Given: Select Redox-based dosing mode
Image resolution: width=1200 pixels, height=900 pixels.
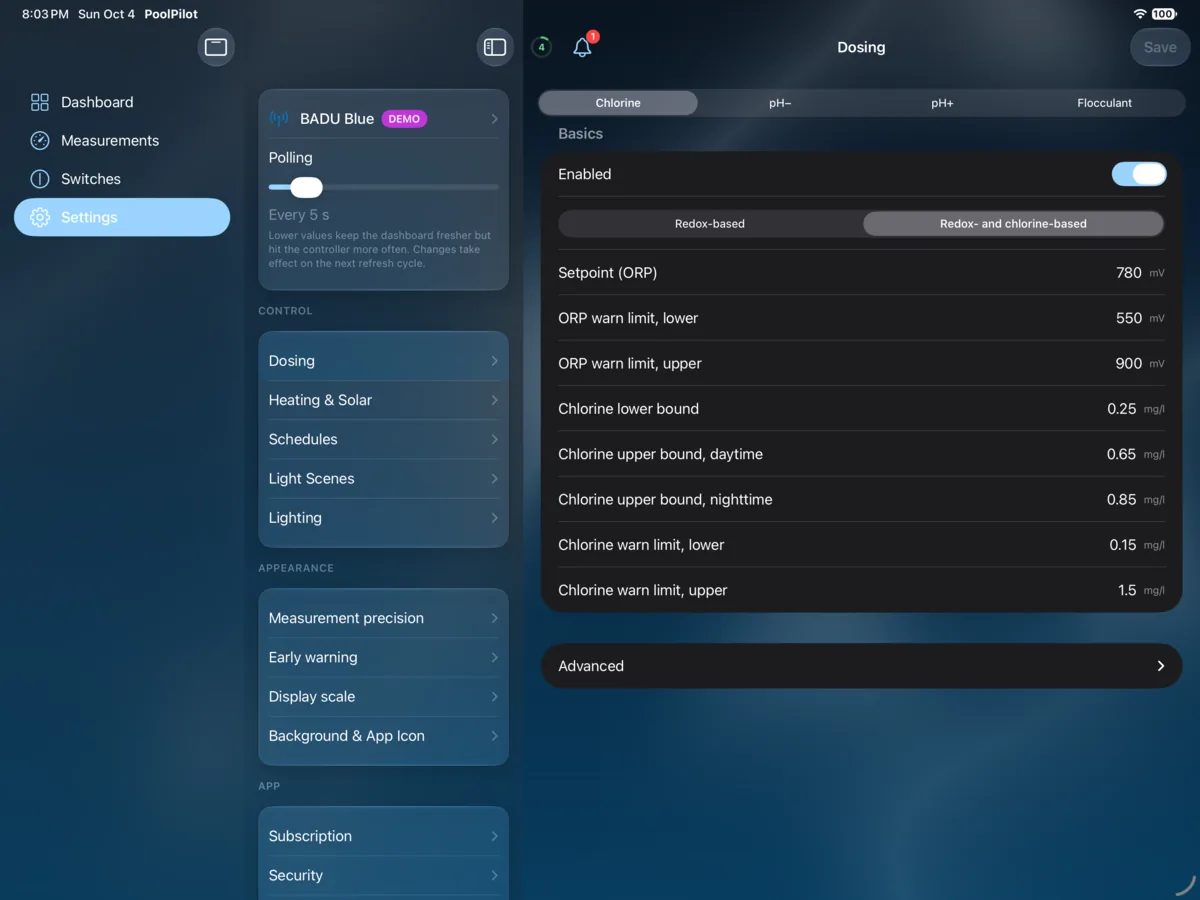Looking at the screenshot, I should pyautogui.click(x=710, y=224).
